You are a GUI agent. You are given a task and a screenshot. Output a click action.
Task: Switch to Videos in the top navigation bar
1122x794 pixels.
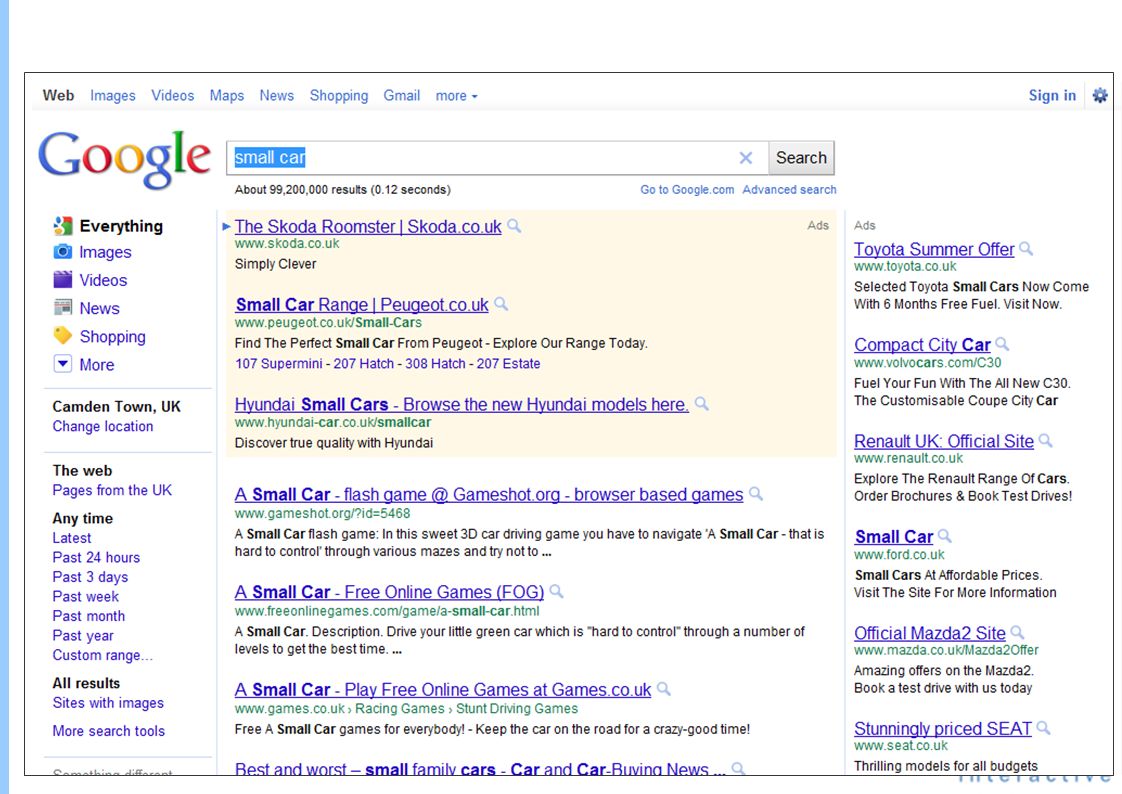coord(172,96)
